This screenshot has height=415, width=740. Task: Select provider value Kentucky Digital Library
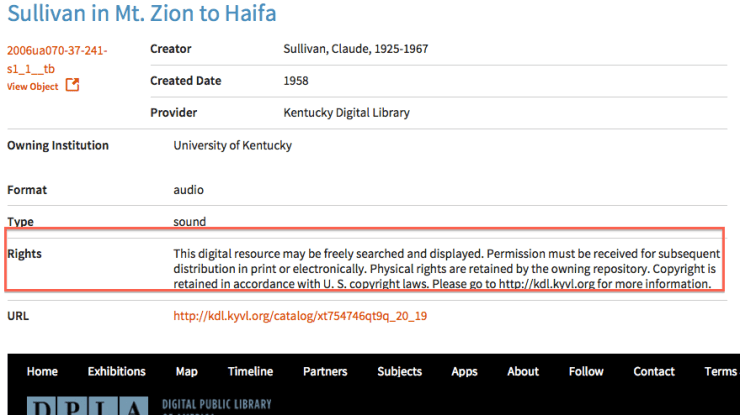(x=346, y=113)
